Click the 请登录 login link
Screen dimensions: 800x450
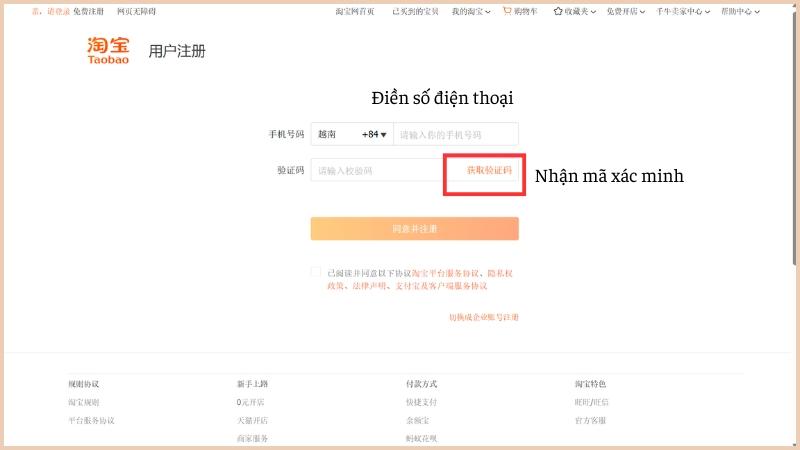click(x=59, y=11)
